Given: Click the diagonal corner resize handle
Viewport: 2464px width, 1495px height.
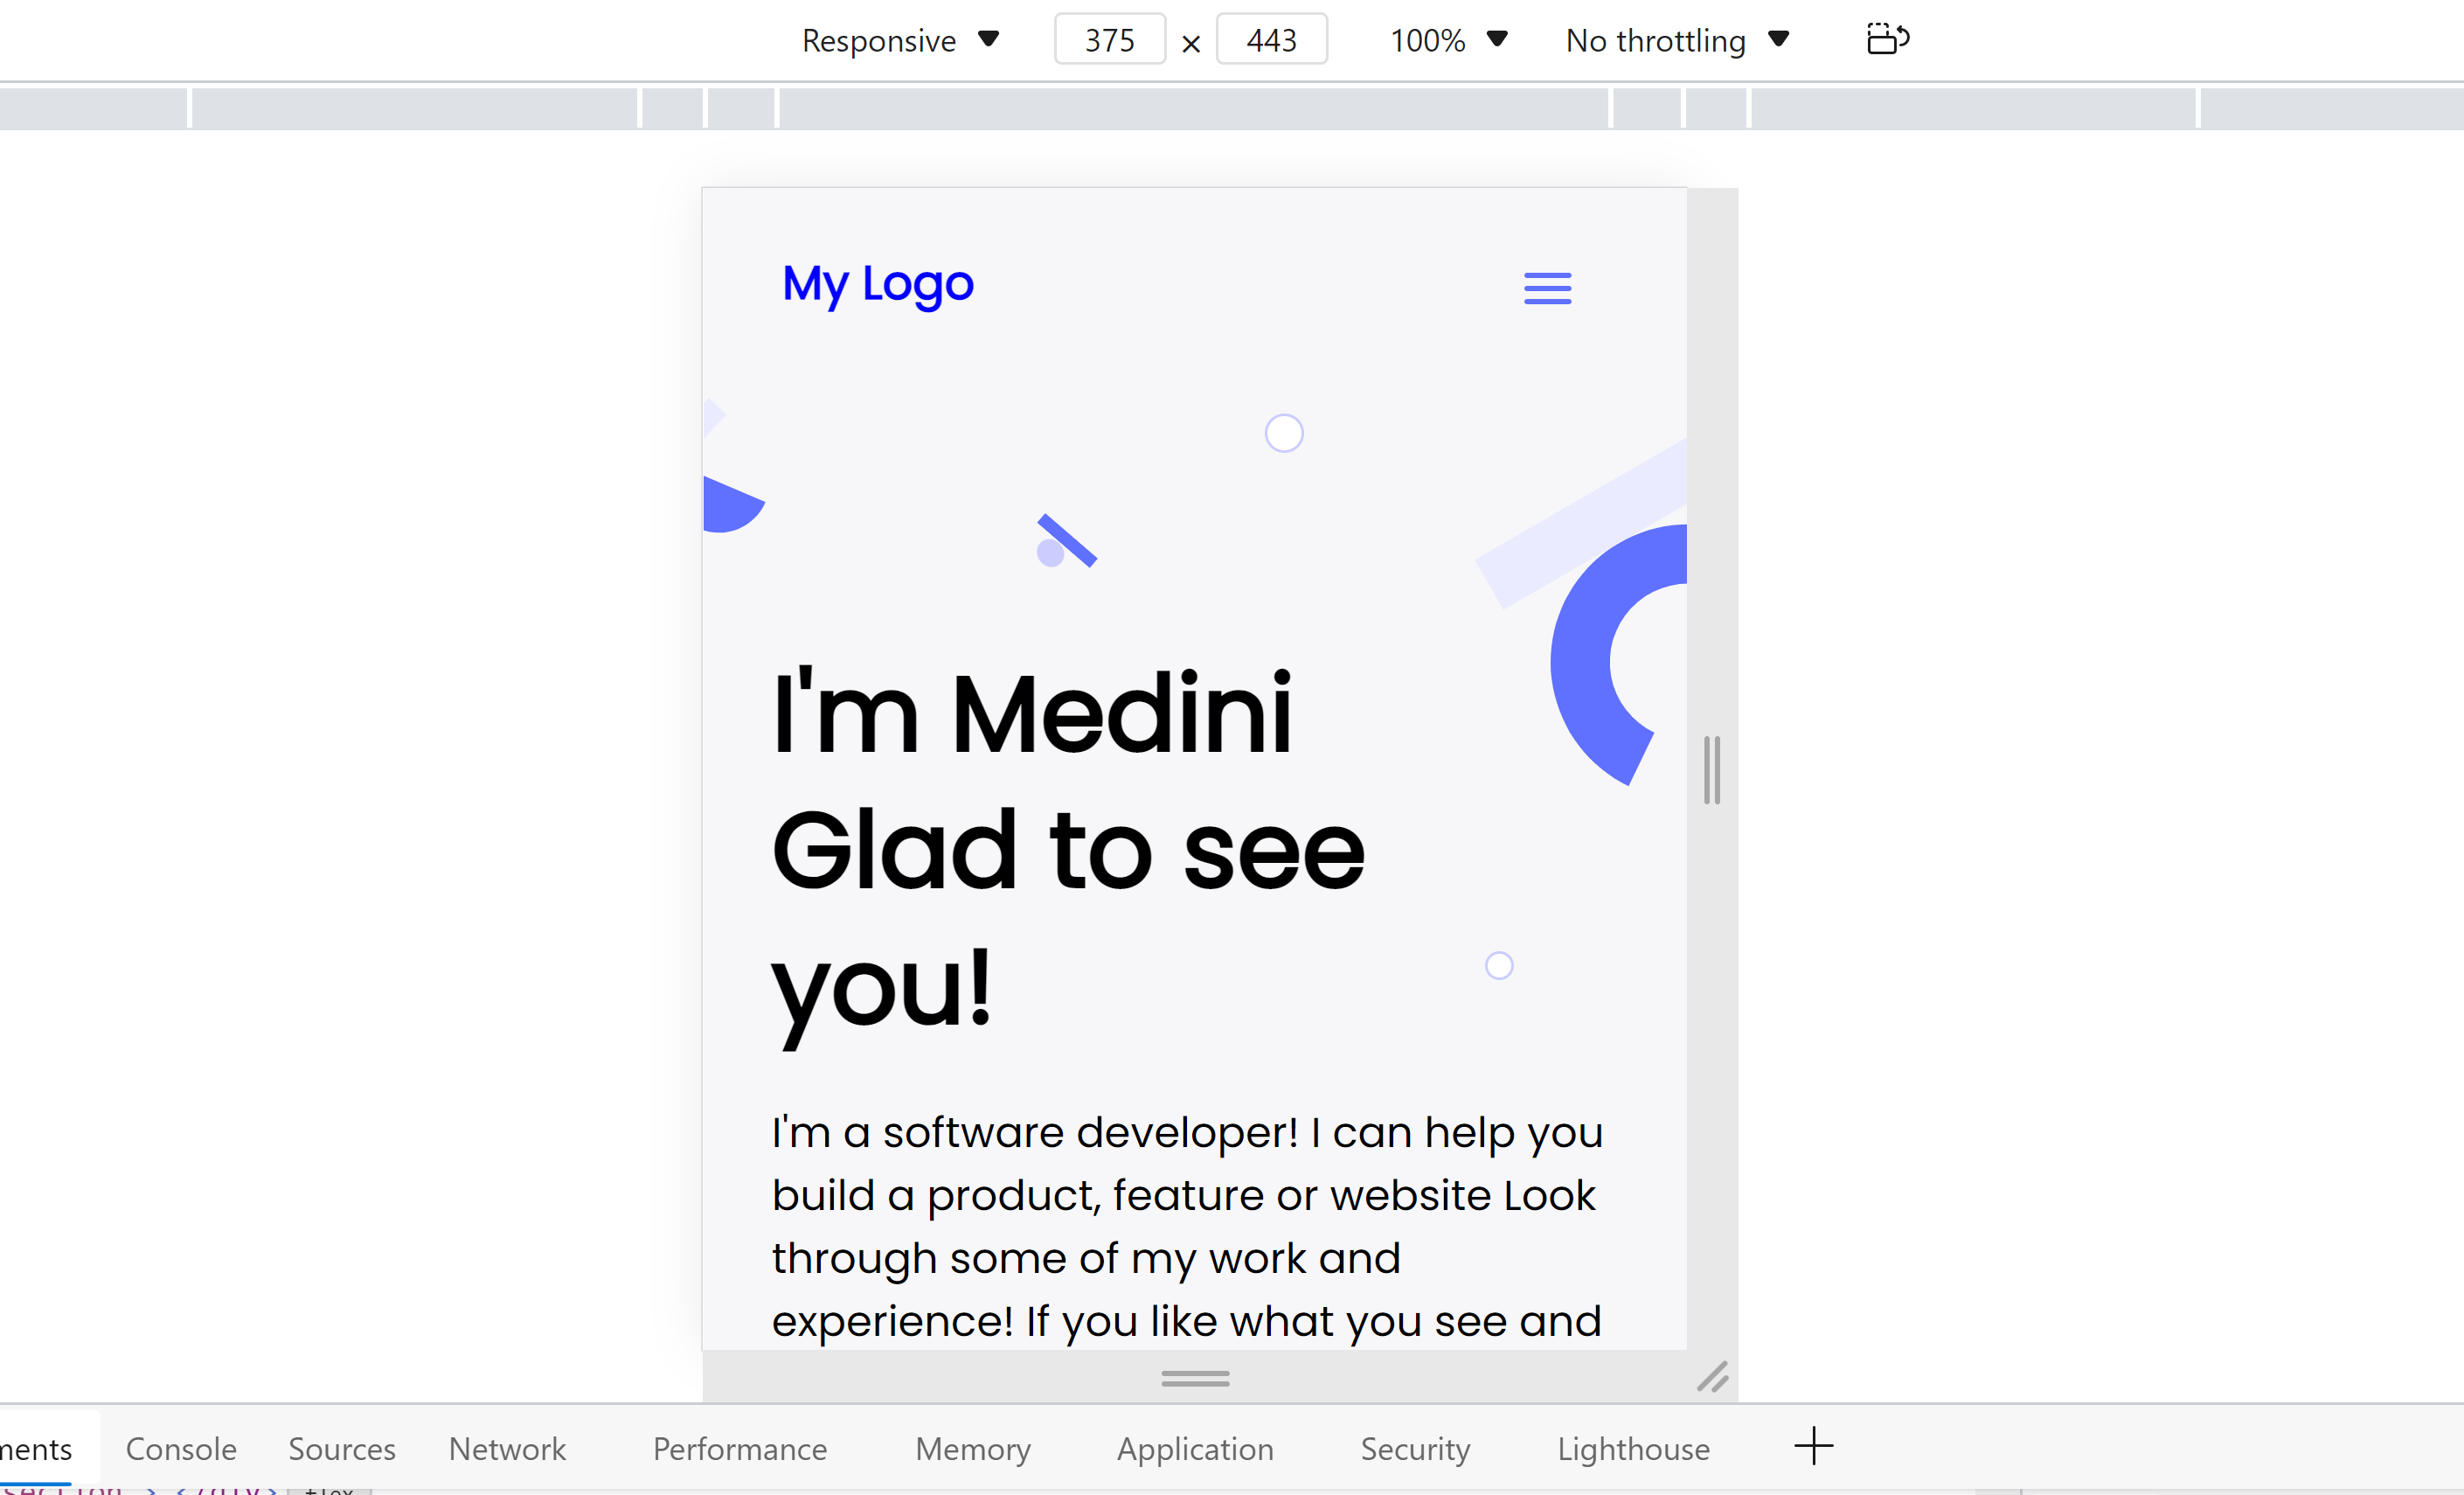Looking at the screenshot, I should [x=1712, y=1377].
